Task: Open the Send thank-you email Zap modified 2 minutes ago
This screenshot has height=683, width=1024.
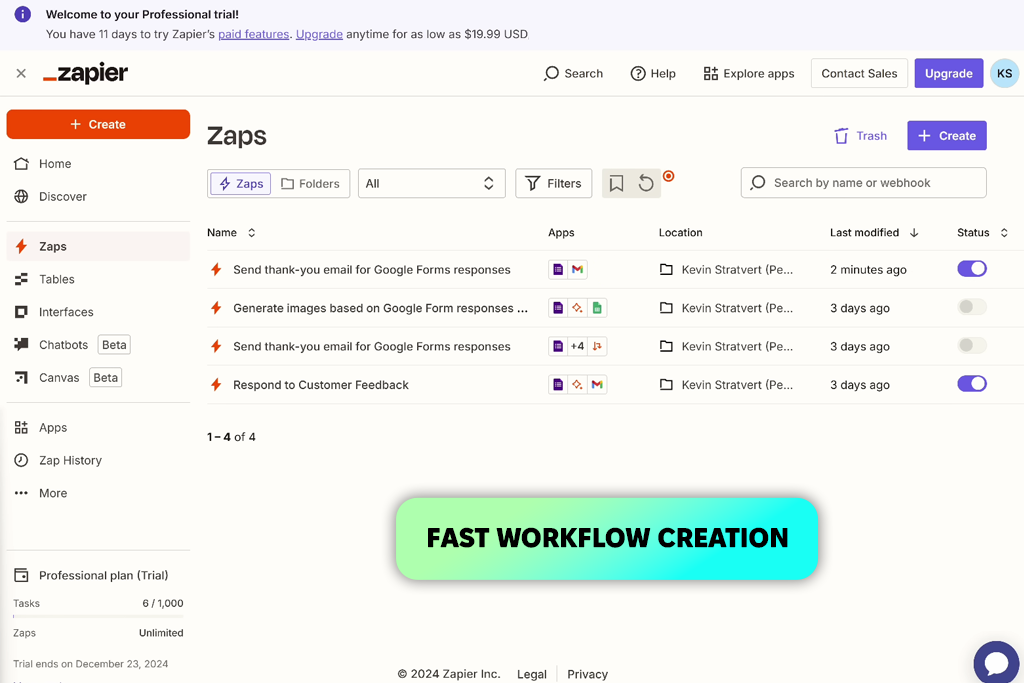Action: point(372,270)
